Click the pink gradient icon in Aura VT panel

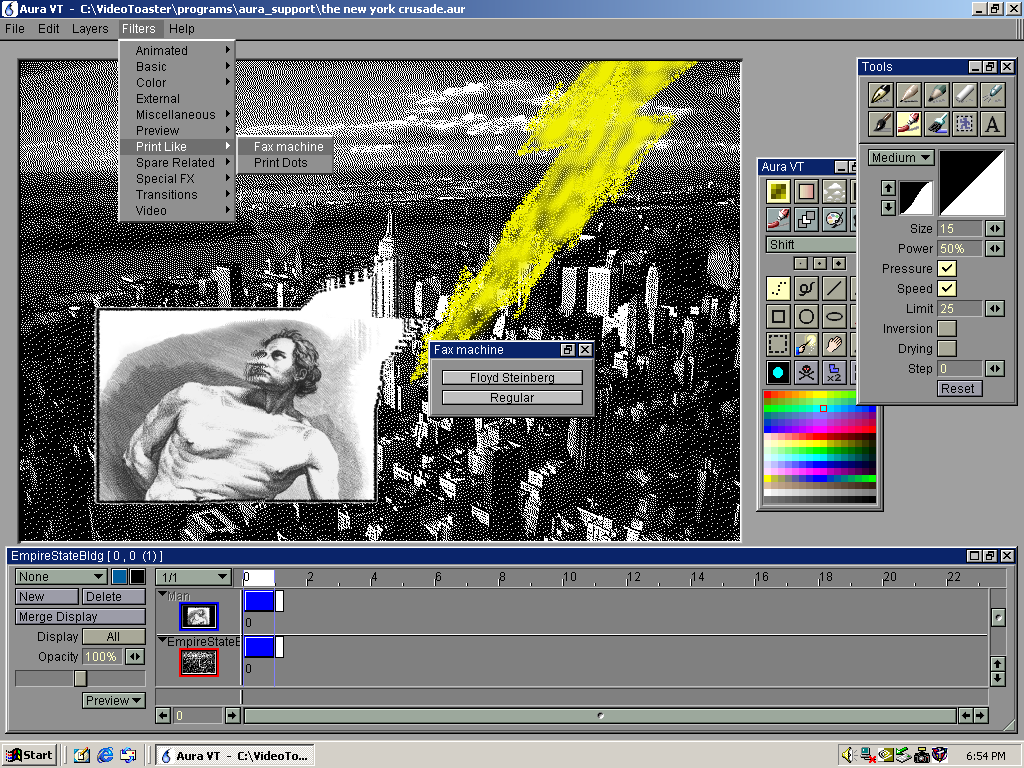point(807,191)
